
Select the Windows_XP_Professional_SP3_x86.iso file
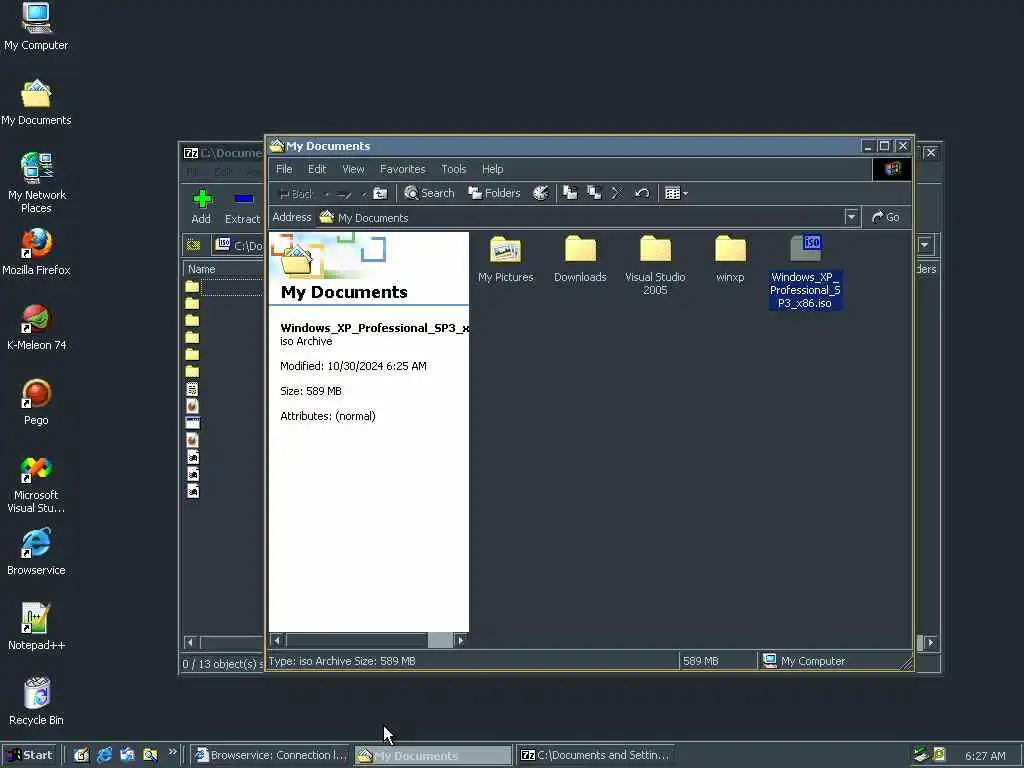805,272
